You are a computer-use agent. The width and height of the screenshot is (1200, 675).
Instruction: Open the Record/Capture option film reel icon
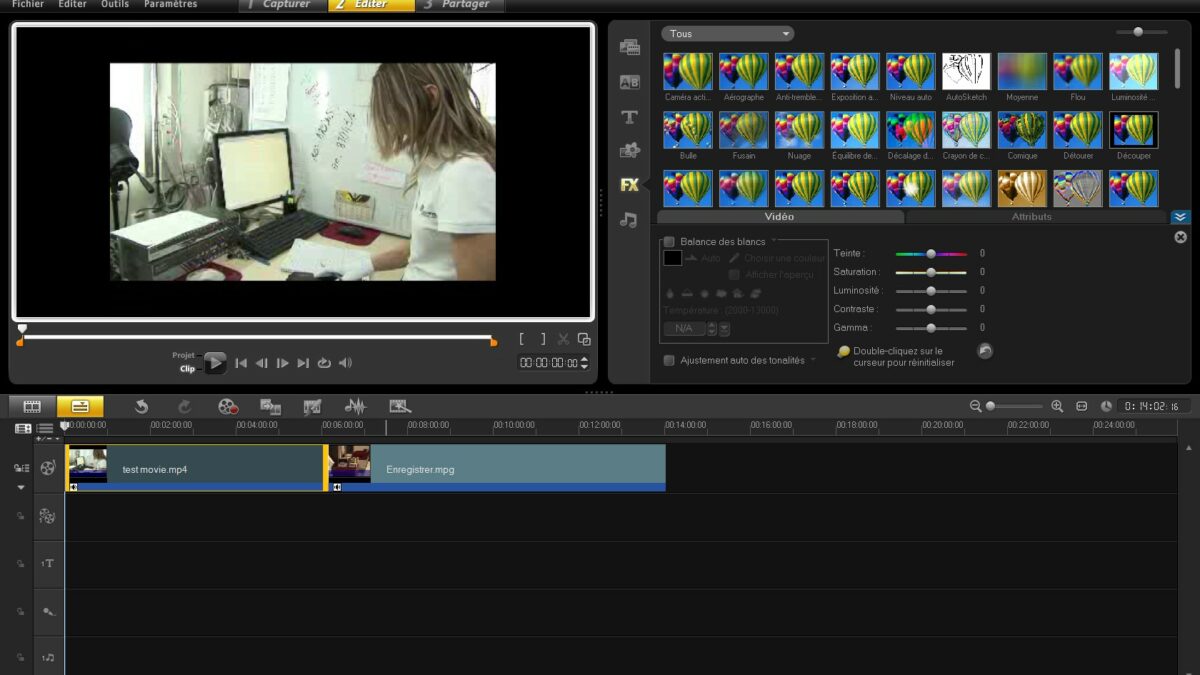click(228, 406)
